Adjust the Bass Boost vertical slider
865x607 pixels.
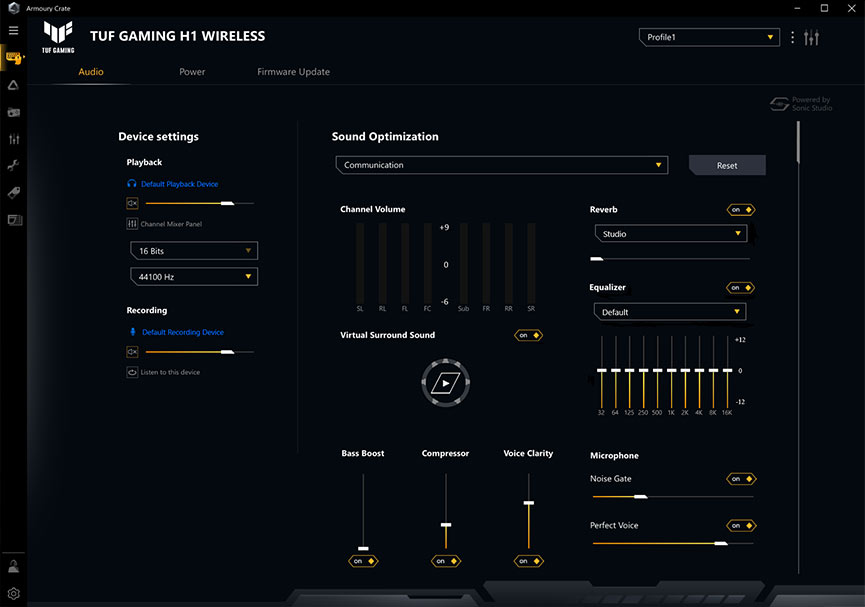coord(363,511)
